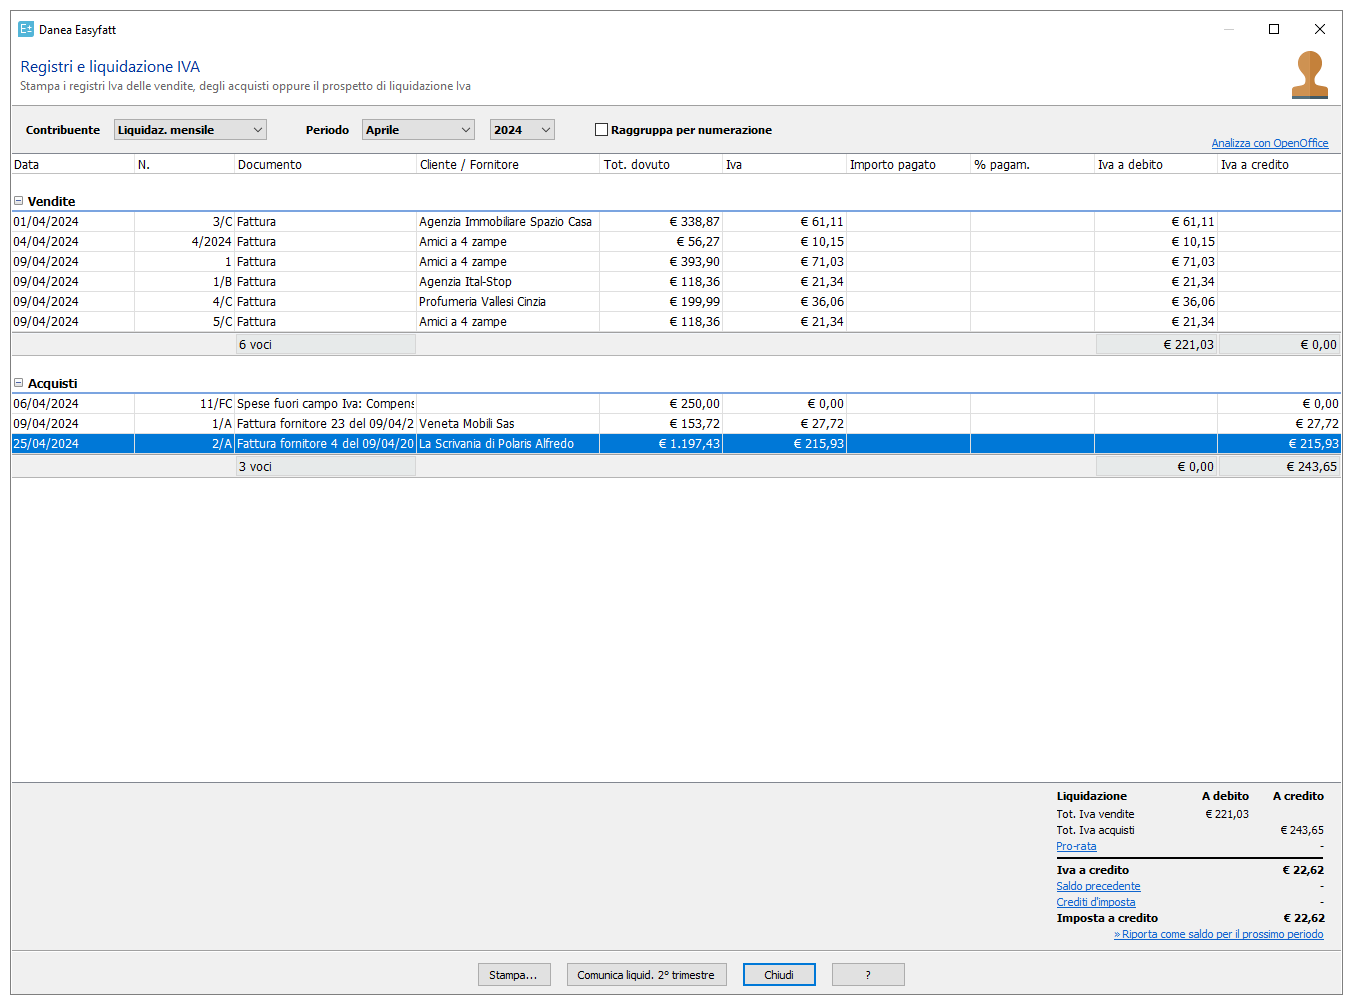This screenshot has width=1355, height=1007.
Task: Click the ? help button
Action: click(x=868, y=975)
